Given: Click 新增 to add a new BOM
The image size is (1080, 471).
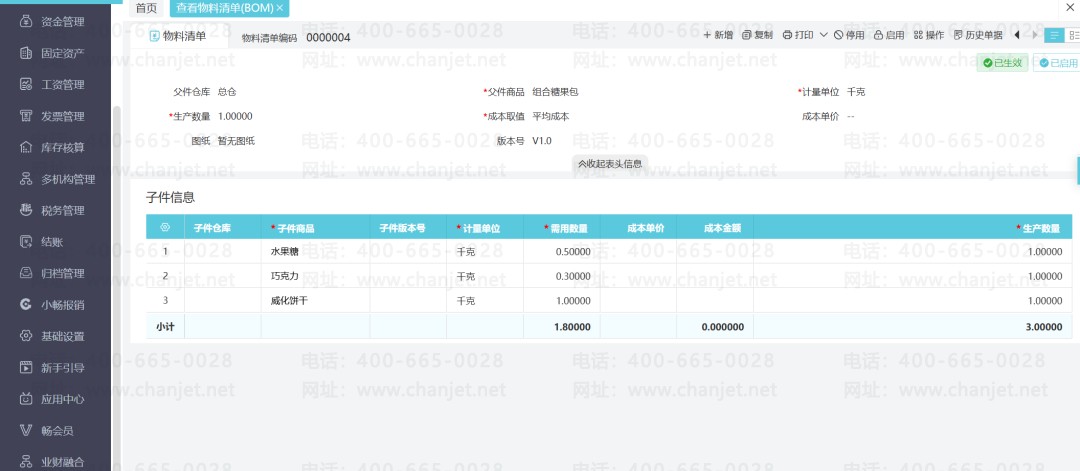Looking at the screenshot, I should point(718,35).
